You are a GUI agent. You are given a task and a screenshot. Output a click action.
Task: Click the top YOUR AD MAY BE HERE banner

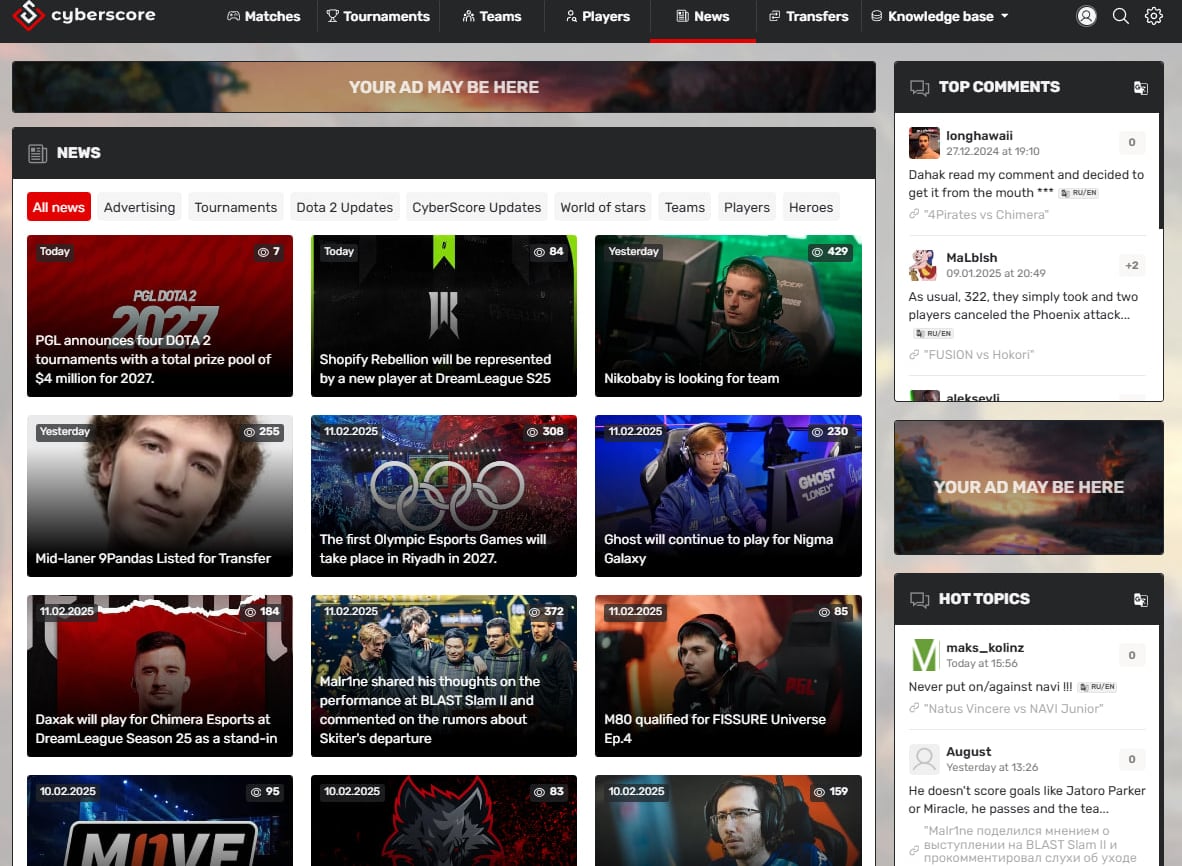[444, 87]
